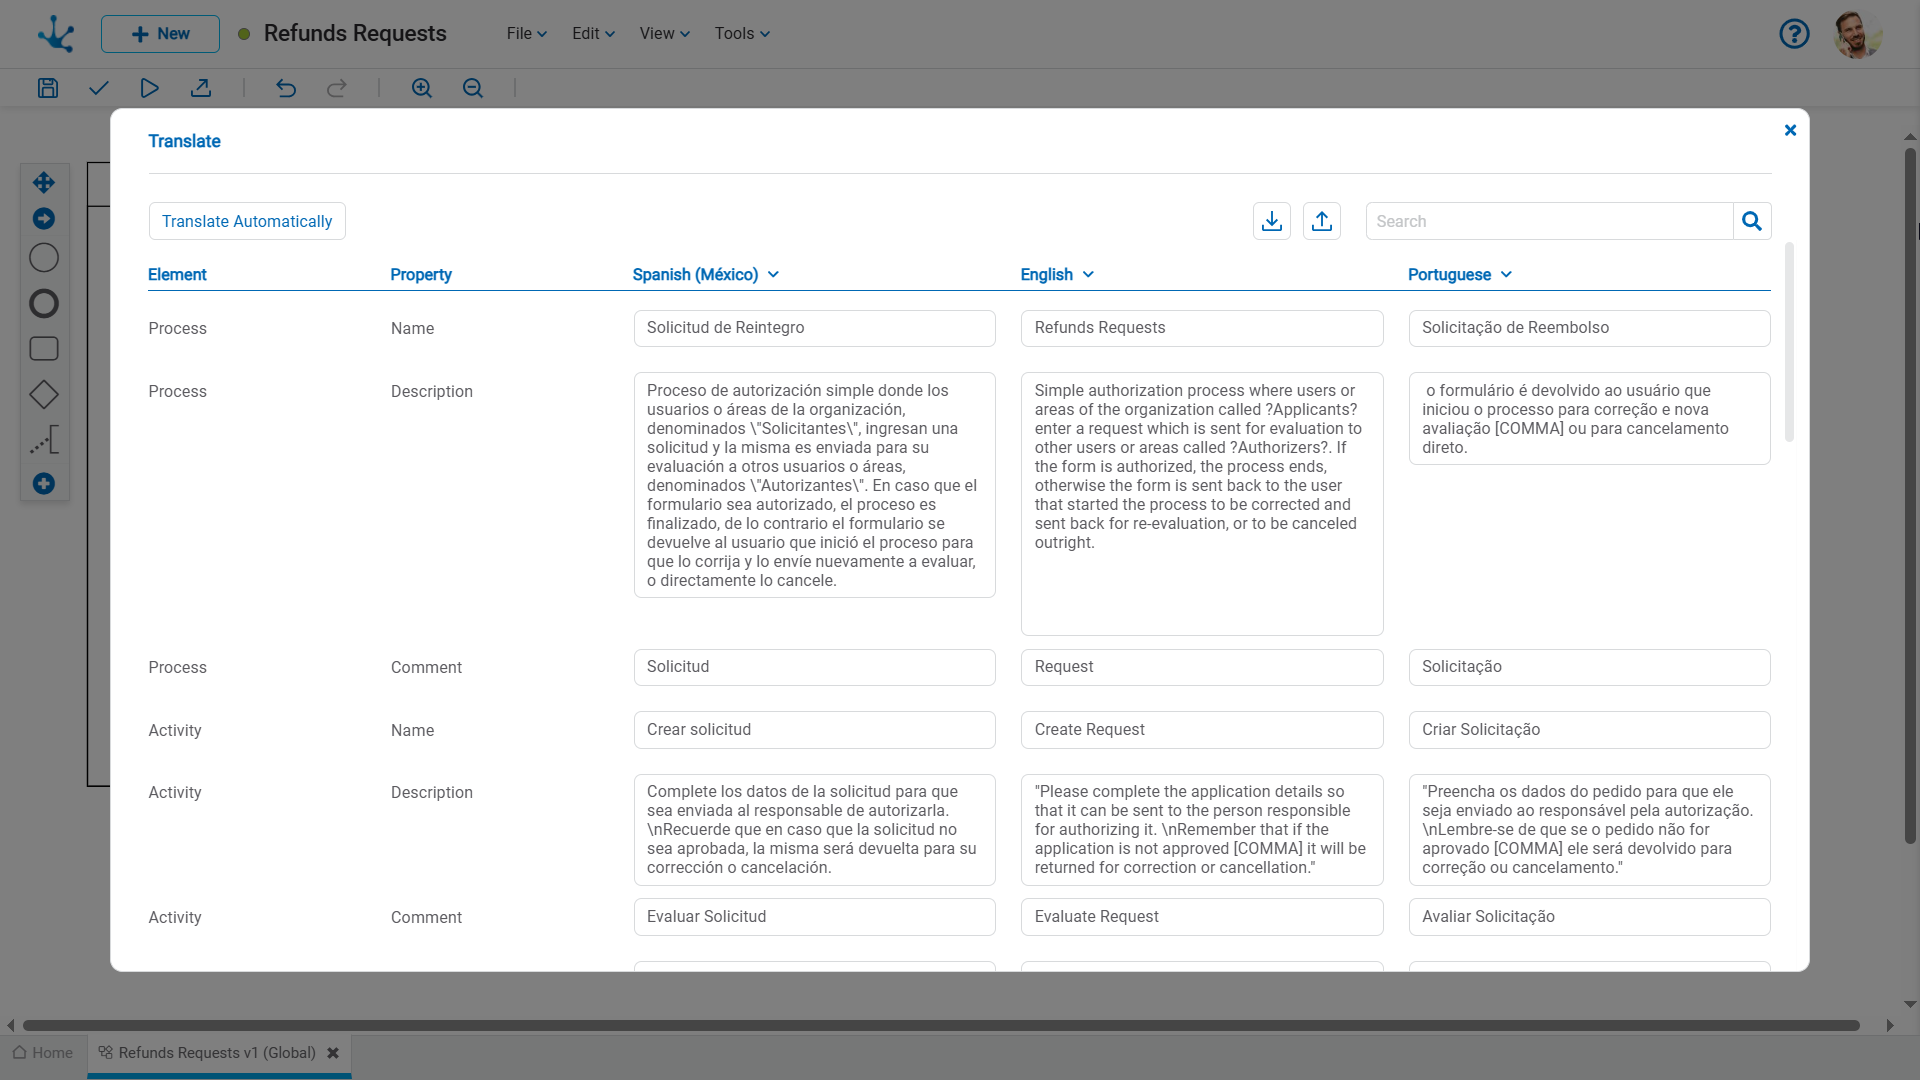Image resolution: width=1920 pixels, height=1080 pixels.
Task: Click the Translate Automatically button
Action: (247, 221)
